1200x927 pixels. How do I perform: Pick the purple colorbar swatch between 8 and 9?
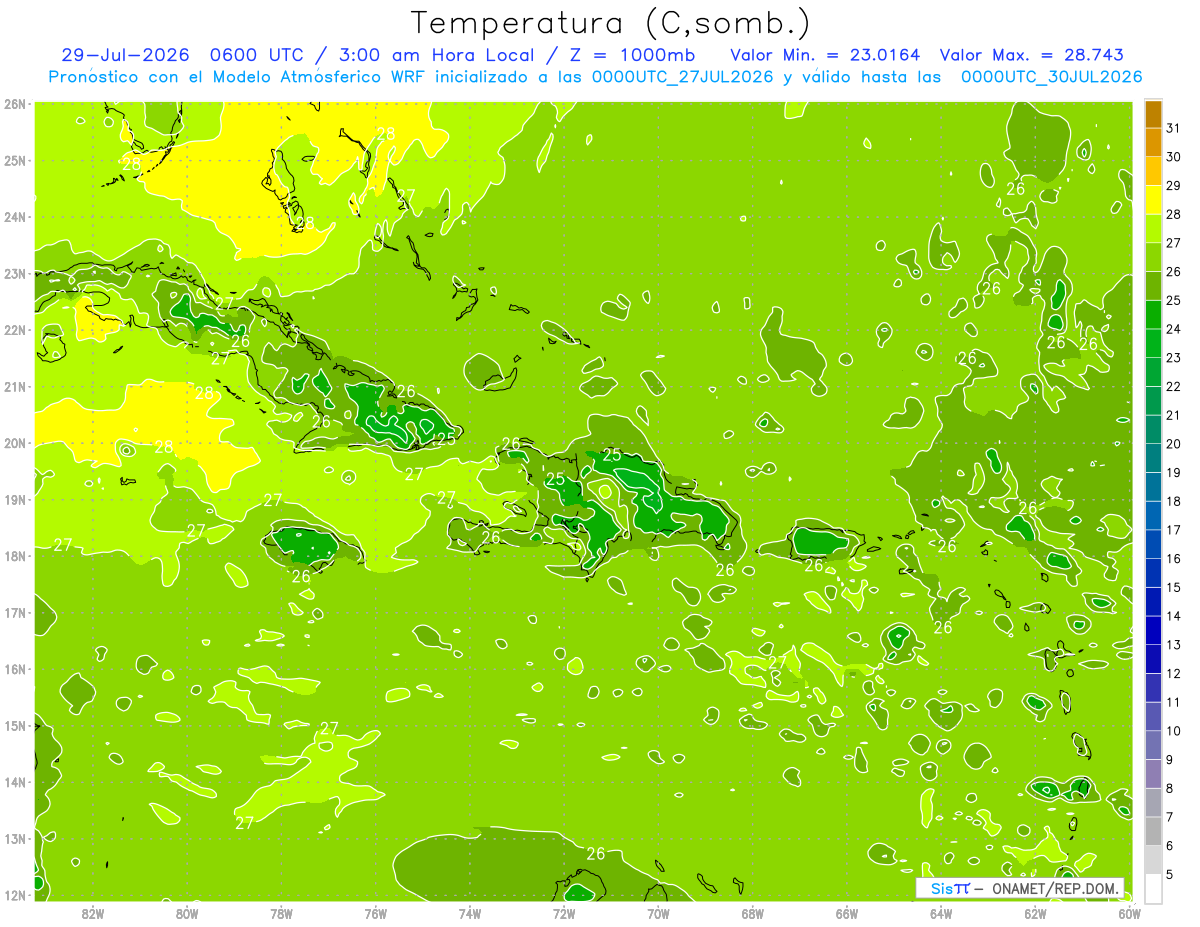[x=1153, y=774]
